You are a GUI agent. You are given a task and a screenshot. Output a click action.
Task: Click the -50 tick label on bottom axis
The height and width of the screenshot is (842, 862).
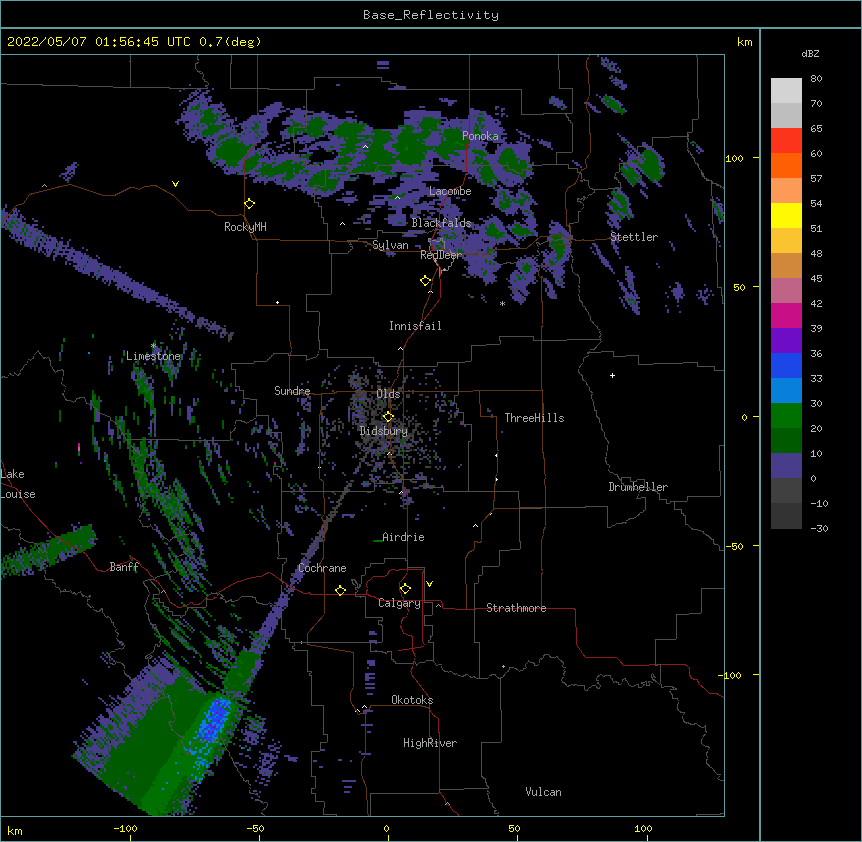[255, 828]
